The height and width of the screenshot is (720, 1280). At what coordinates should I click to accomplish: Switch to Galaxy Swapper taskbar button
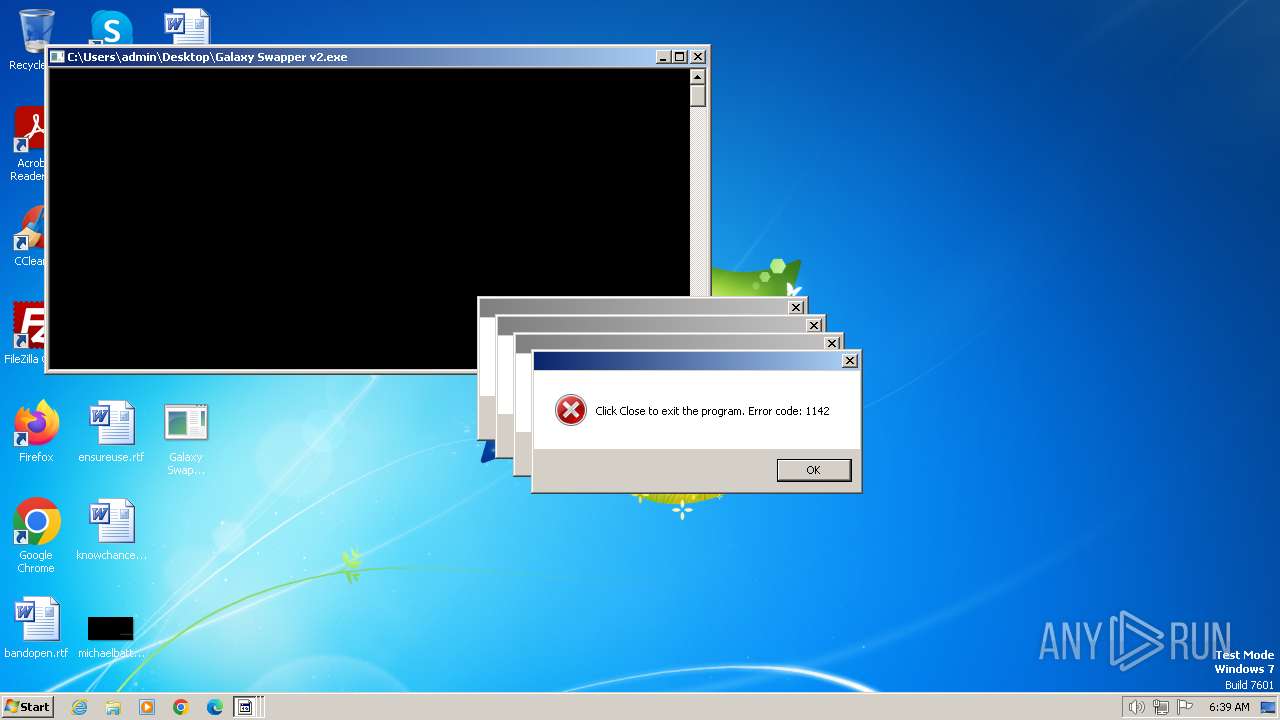click(245, 707)
